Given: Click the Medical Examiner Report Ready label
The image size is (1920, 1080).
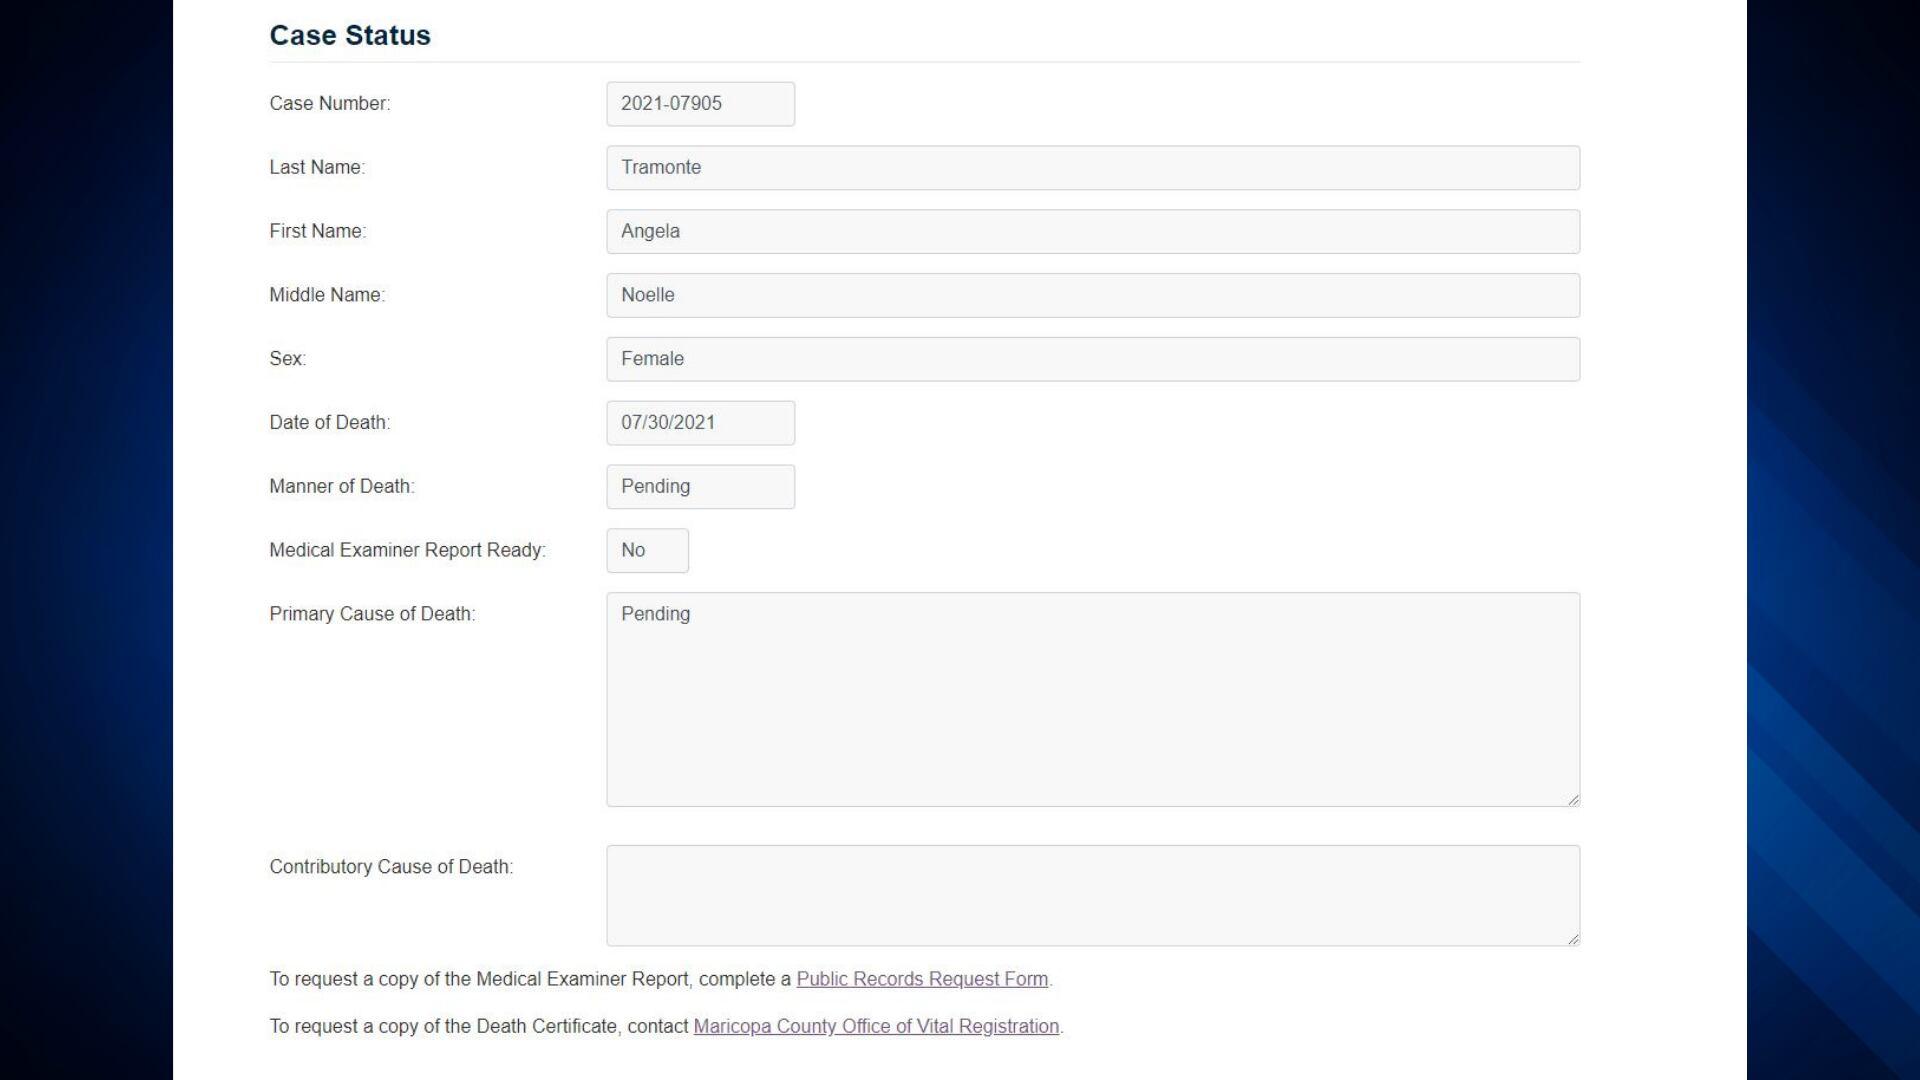Looking at the screenshot, I should pos(407,550).
